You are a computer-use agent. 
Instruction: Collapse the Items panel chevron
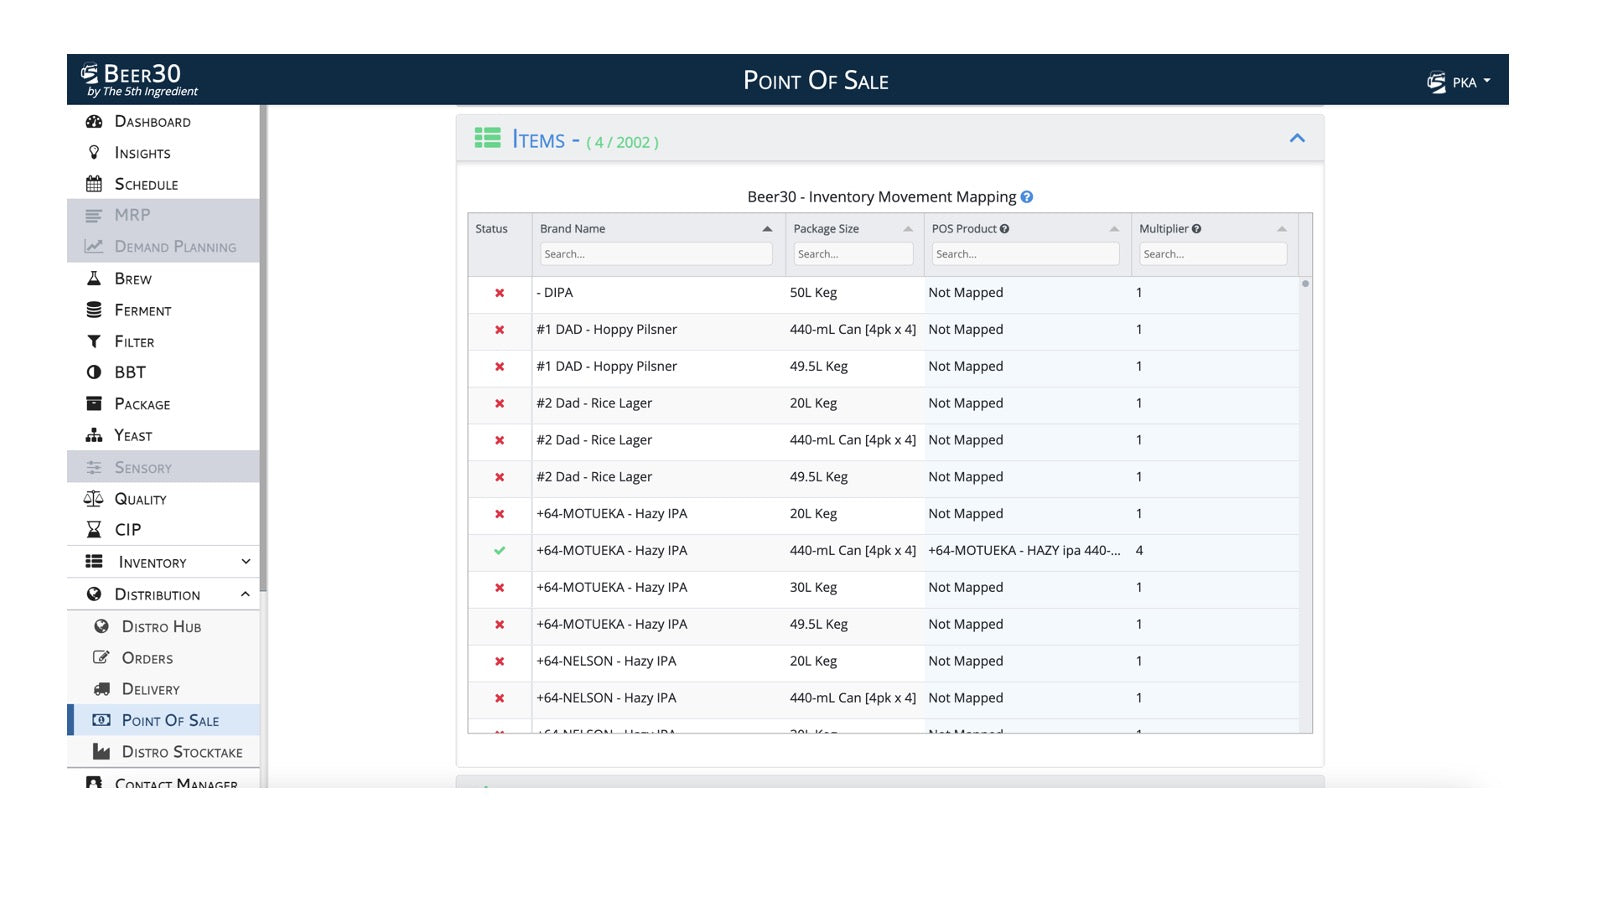coord(1297,139)
